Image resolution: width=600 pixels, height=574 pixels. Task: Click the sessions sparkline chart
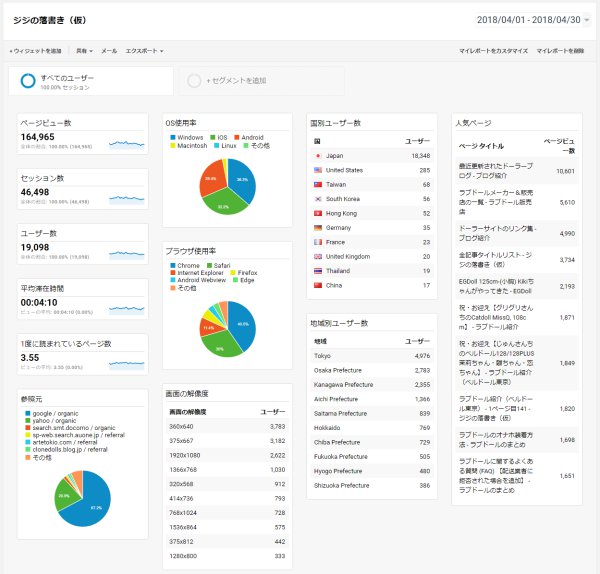point(127,199)
